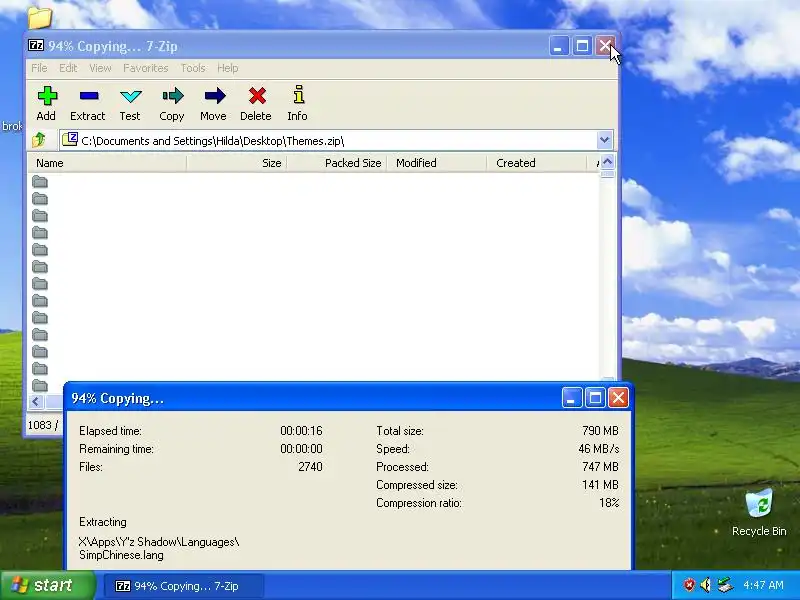Sort by the Size column header
The width and height of the screenshot is (800, 600).
(236, 163)
